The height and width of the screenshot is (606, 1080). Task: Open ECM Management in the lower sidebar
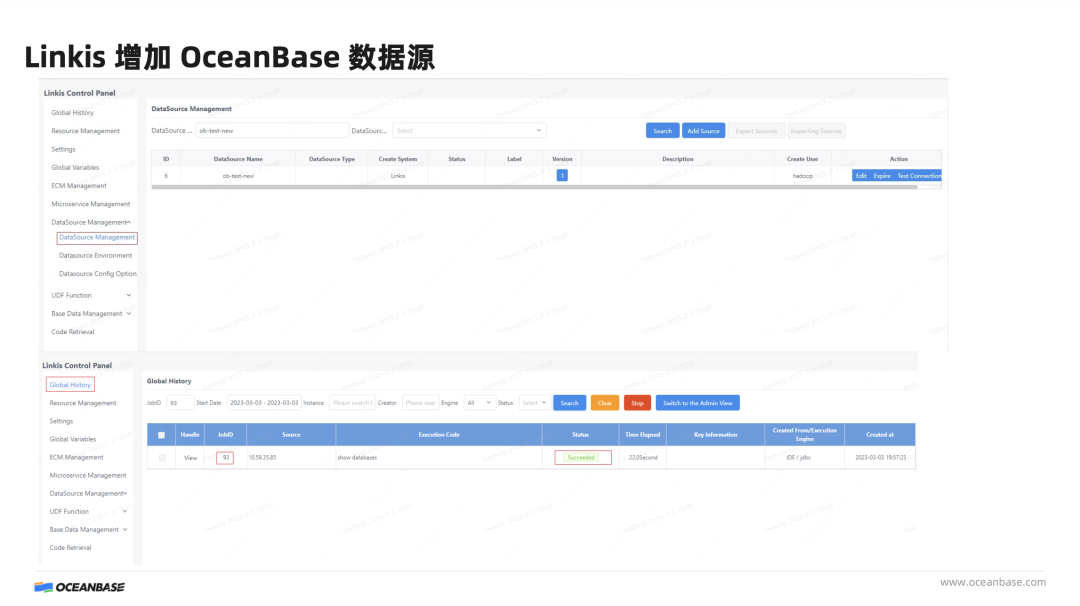coord(76,457)
